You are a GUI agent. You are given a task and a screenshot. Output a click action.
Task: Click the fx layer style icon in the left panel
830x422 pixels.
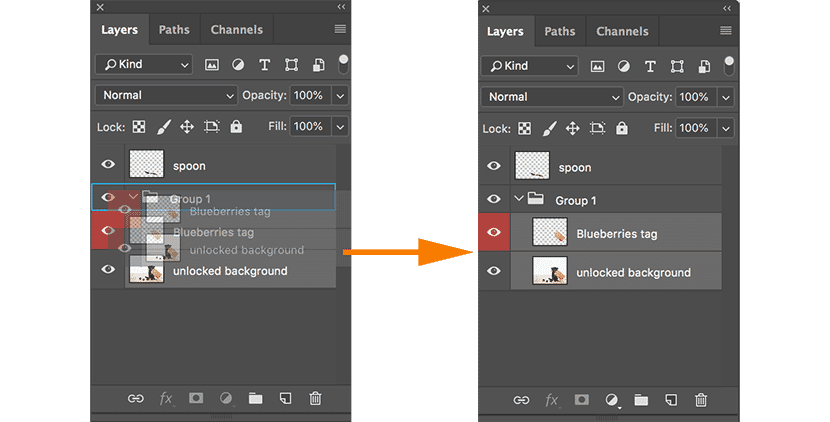coord(166,398)
